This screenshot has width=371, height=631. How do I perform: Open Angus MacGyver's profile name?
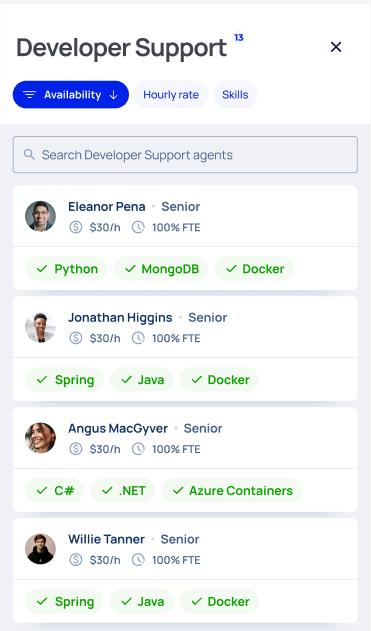(118, 428)
